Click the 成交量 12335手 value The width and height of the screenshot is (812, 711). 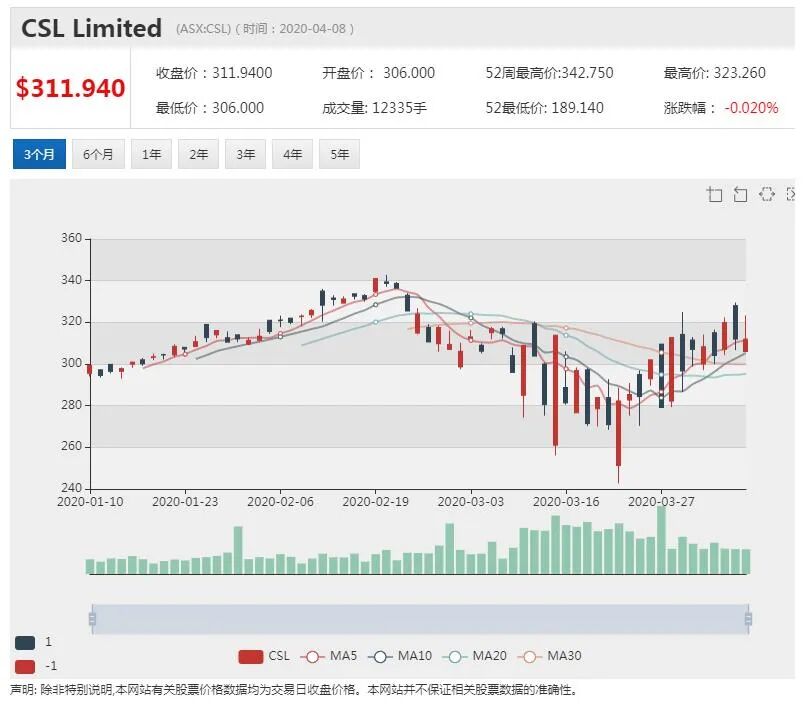coord(374,108)
